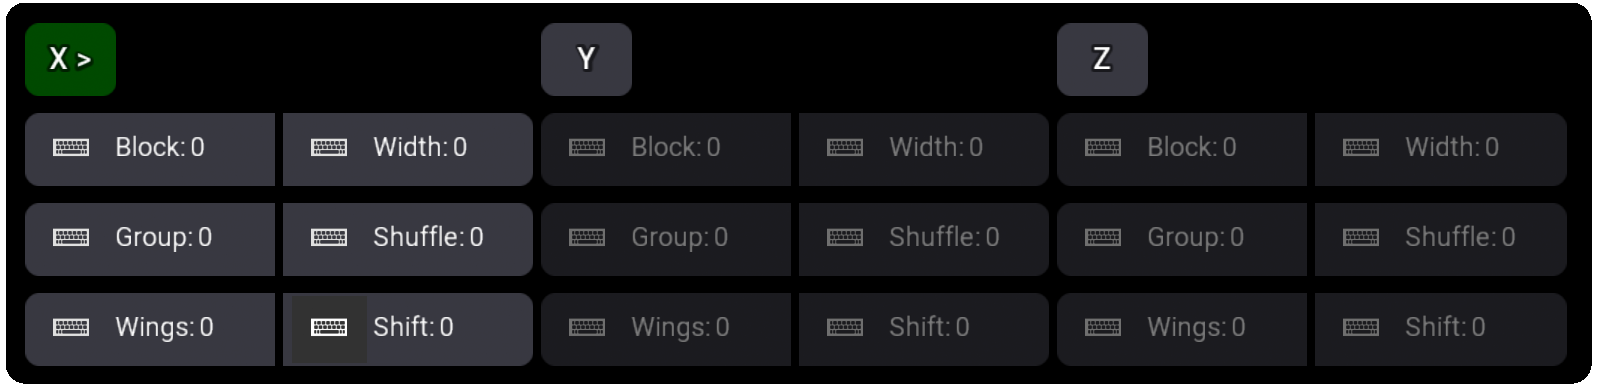This screenshot has height=387, width=1598.
Task: Click keyboard icon beside X Wings
Action: 70,328
